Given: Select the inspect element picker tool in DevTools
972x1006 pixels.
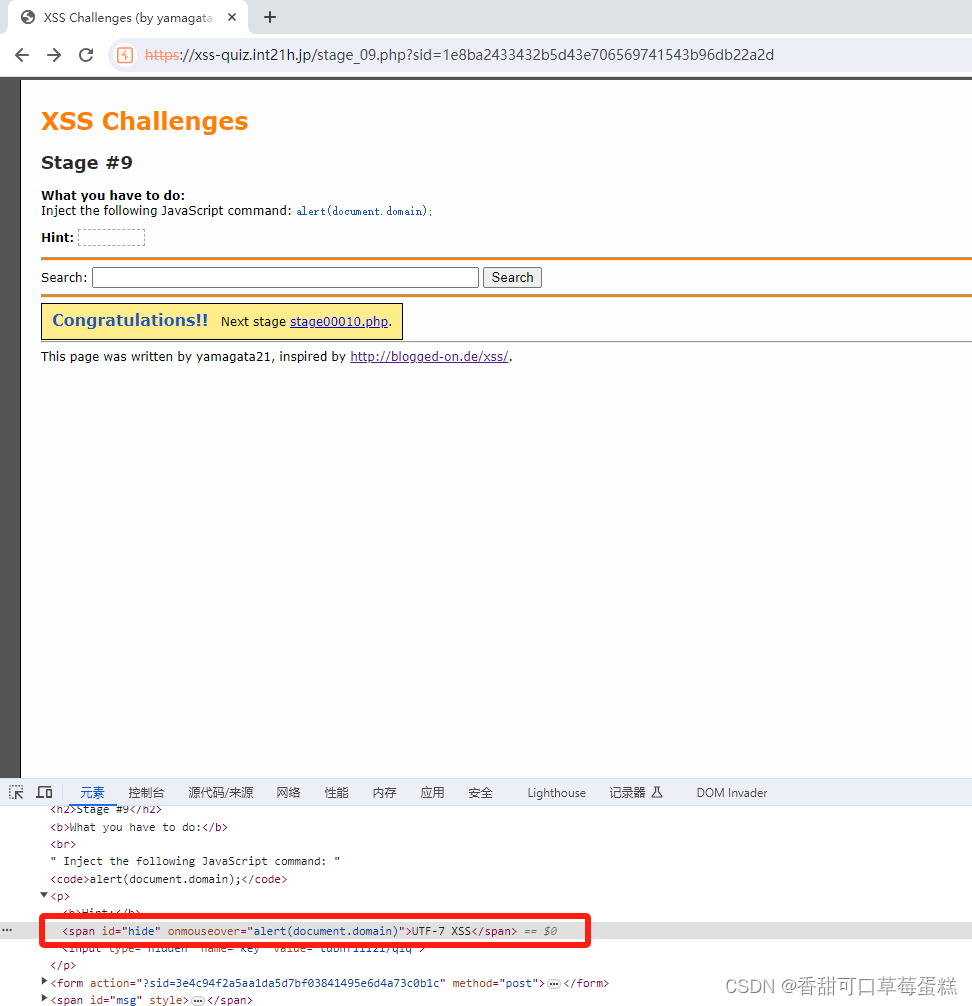Looking at the screenshot, I should click(15, 792).
